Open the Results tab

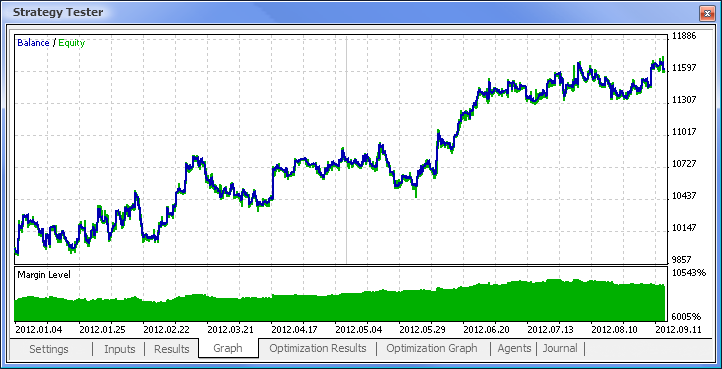click(x=171, y=349)
